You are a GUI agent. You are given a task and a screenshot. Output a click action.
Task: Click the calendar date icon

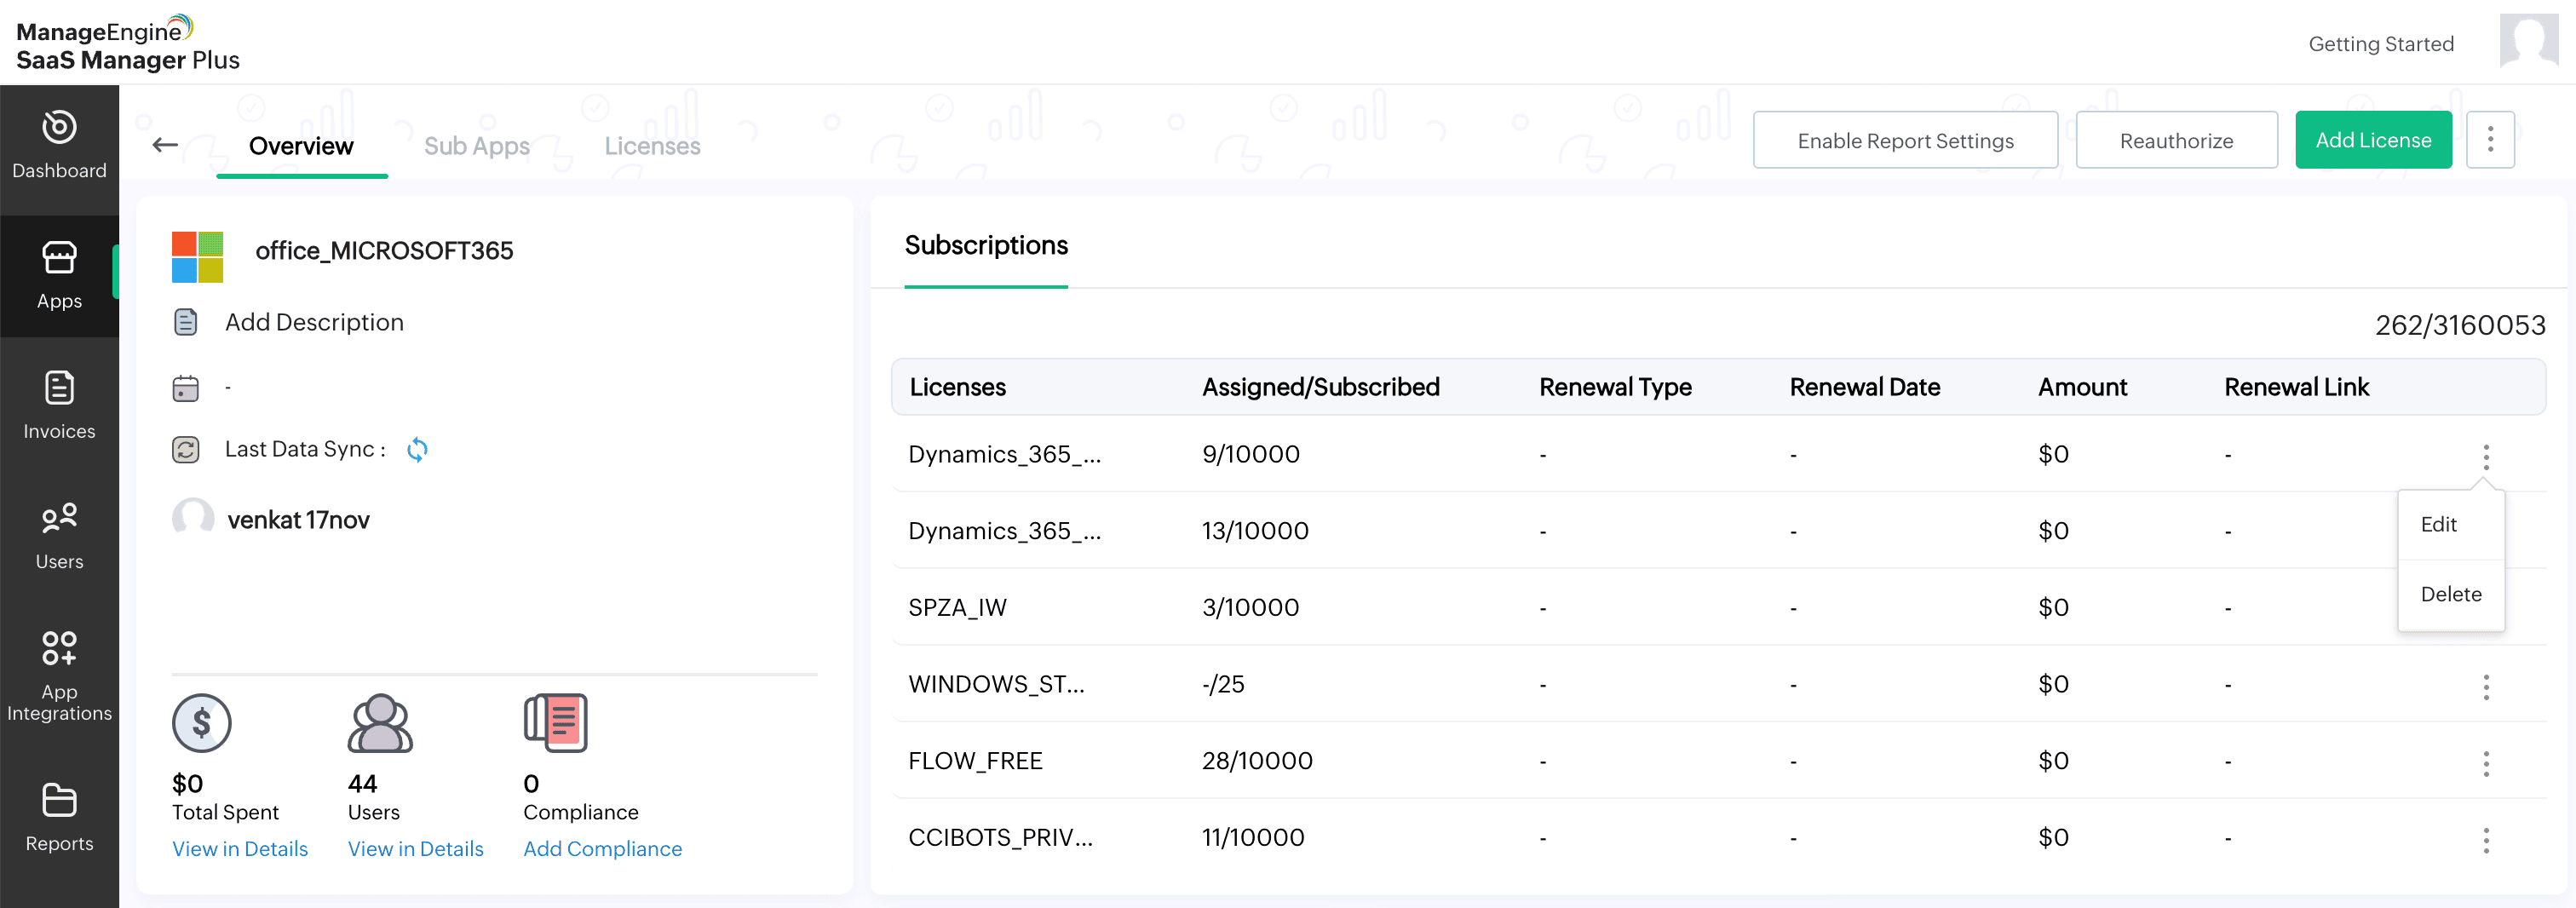pyautogui.click(x=186, y=388)
